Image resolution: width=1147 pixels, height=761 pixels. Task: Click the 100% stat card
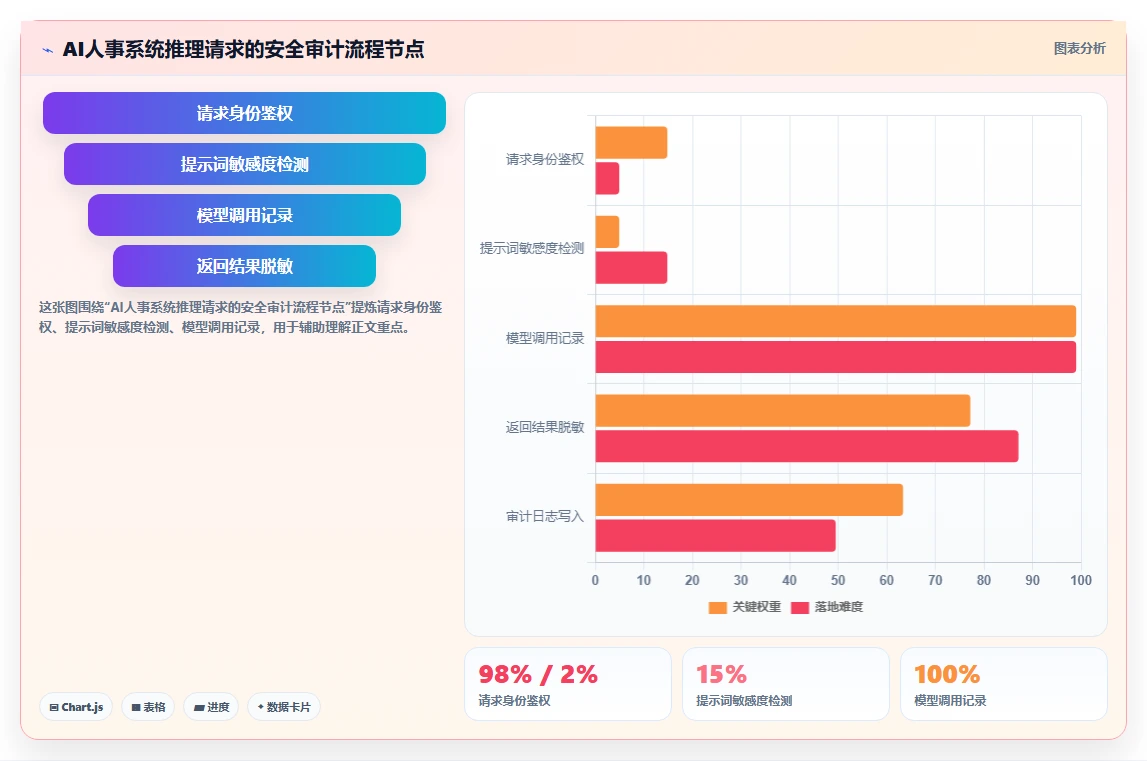pos(1004,684)
